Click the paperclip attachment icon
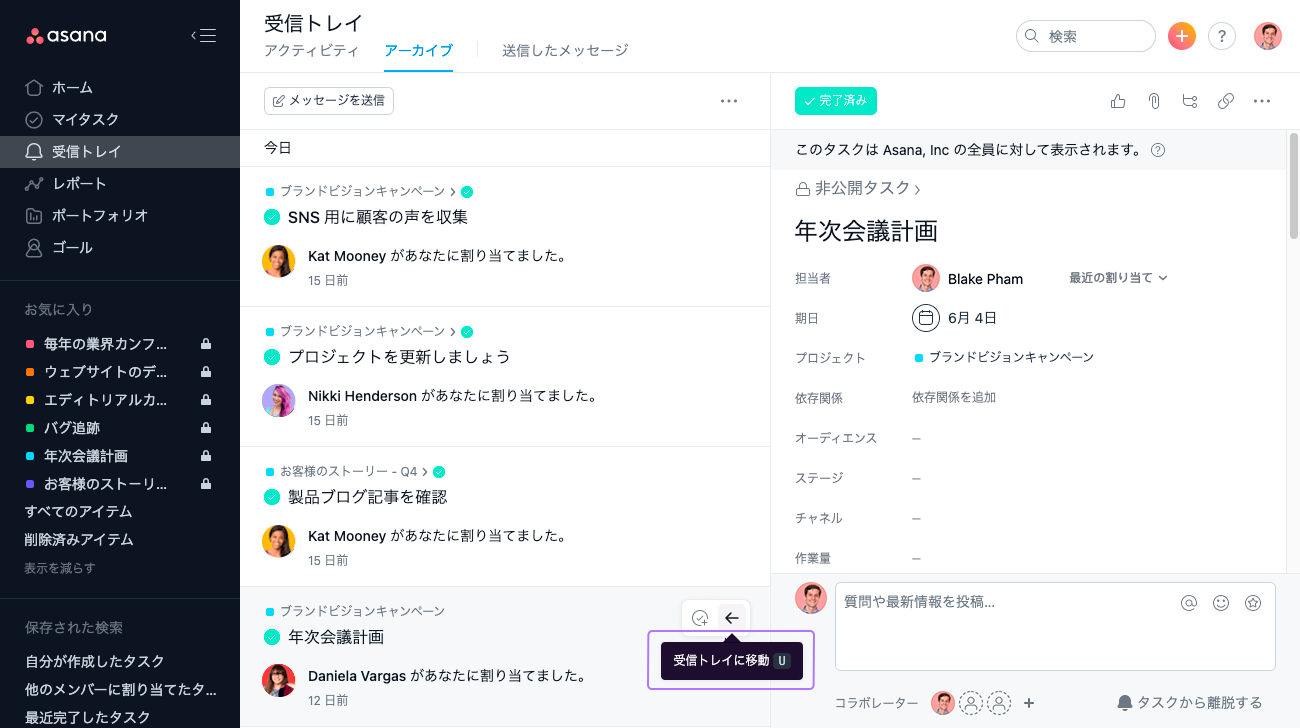1300x728 pixels. point(1153,101)
